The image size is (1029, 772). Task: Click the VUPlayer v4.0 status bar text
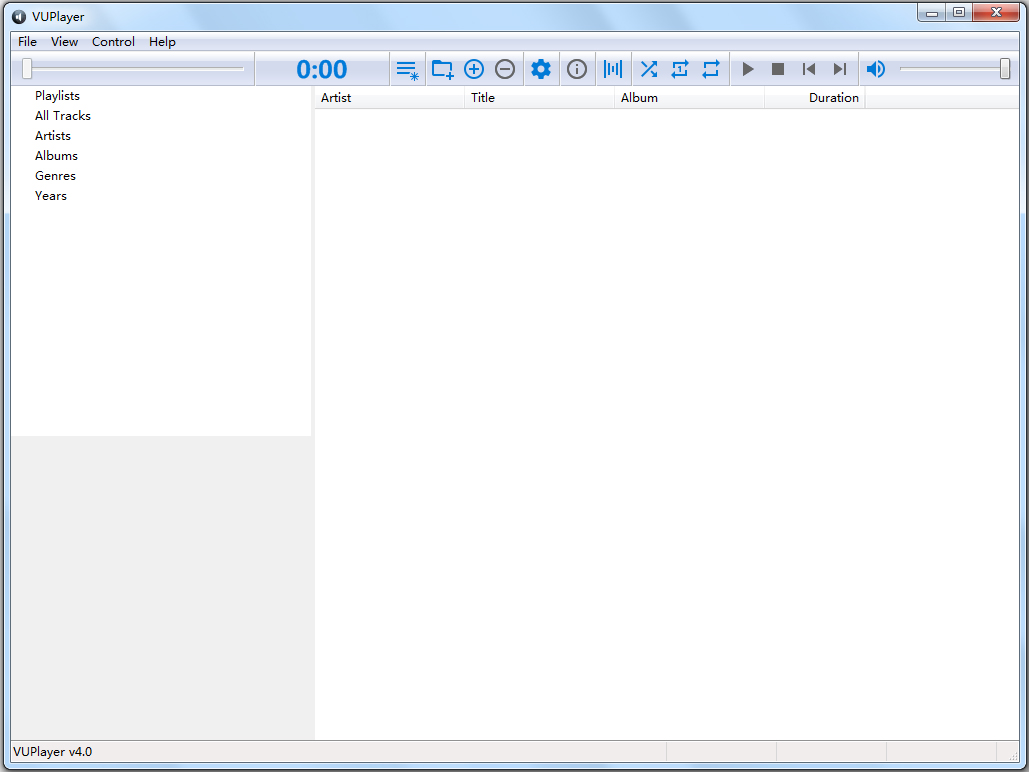pyautogui.click(x=52, y=752)
